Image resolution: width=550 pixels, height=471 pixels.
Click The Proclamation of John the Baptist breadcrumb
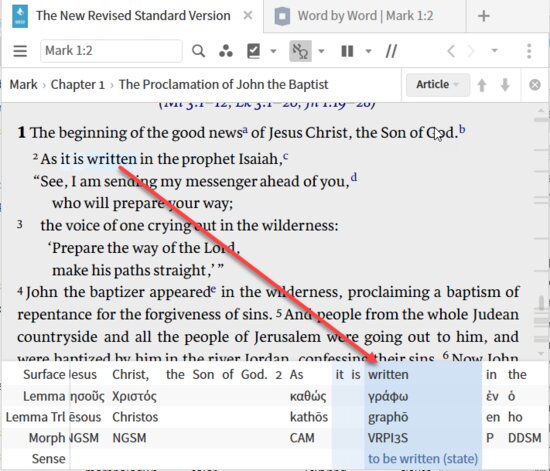(223, 85)
